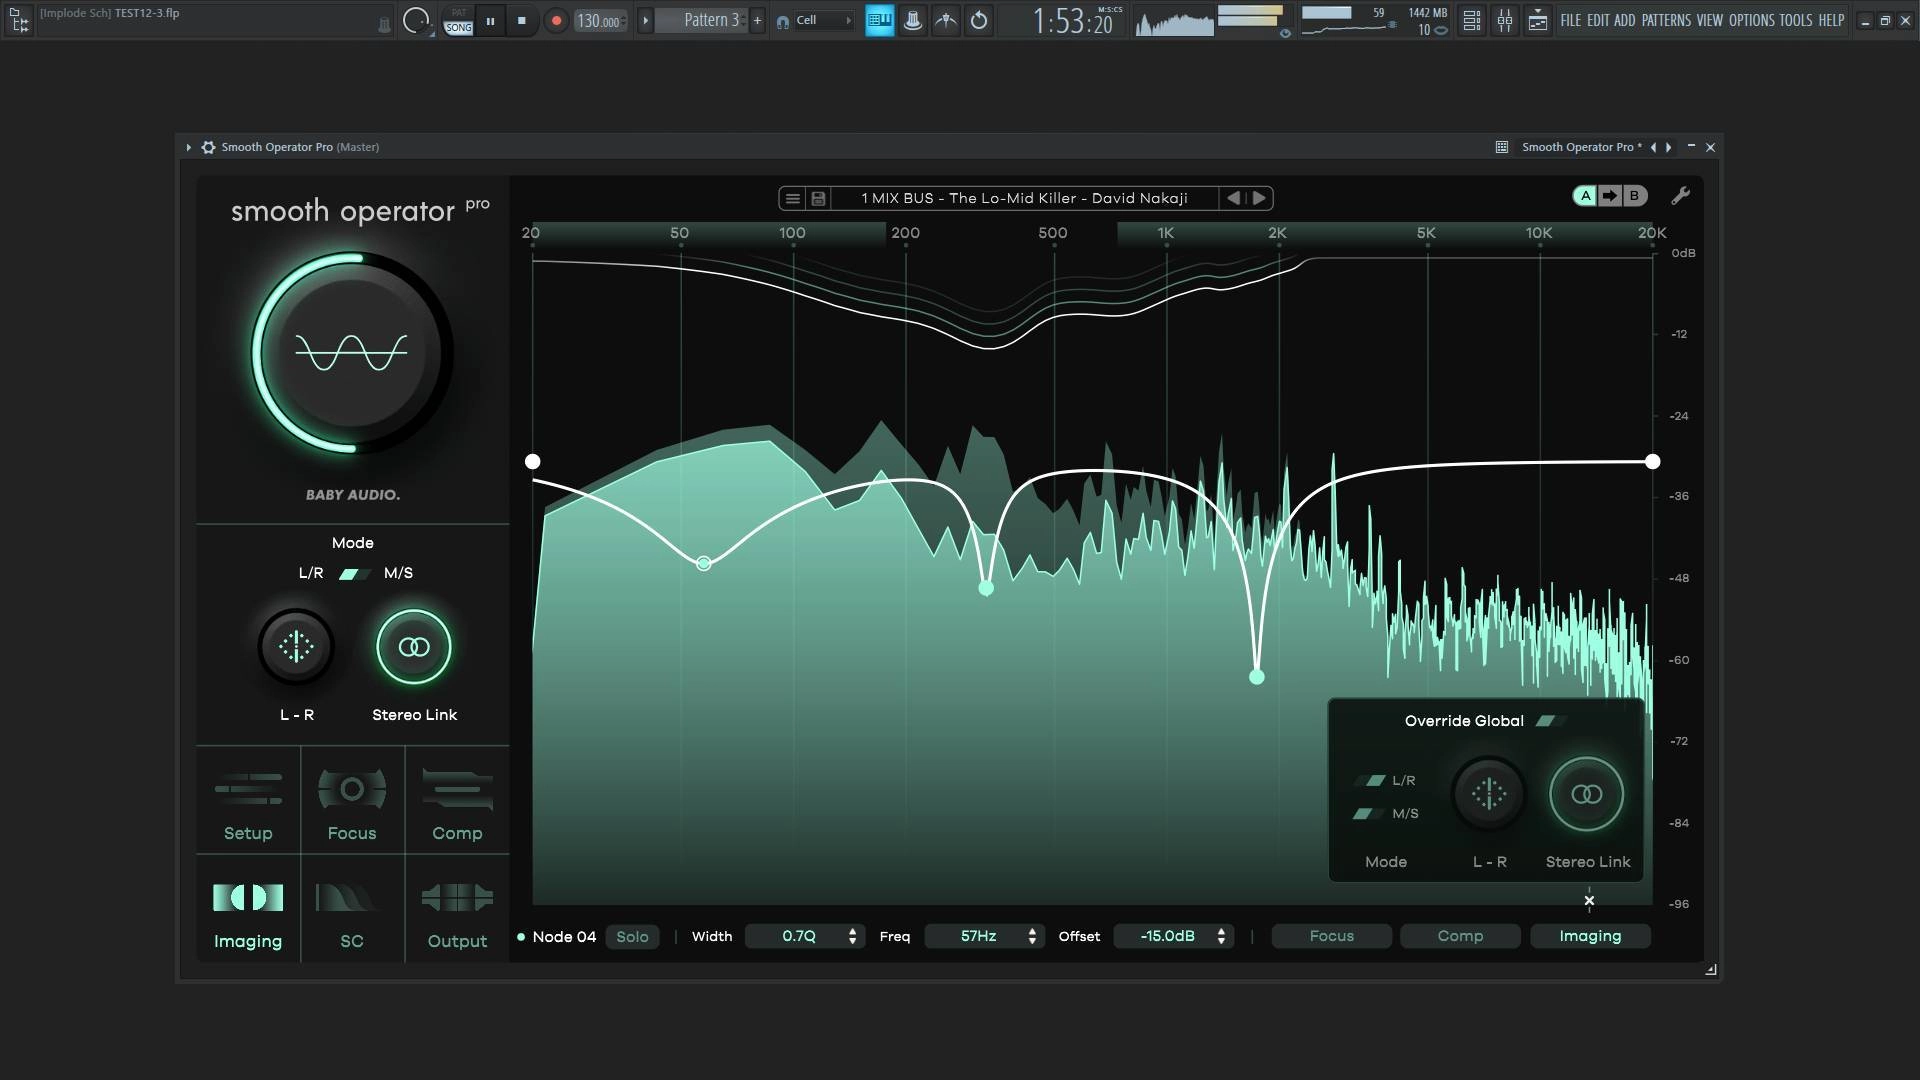Open node Focus settings button

pos(1331,936)
